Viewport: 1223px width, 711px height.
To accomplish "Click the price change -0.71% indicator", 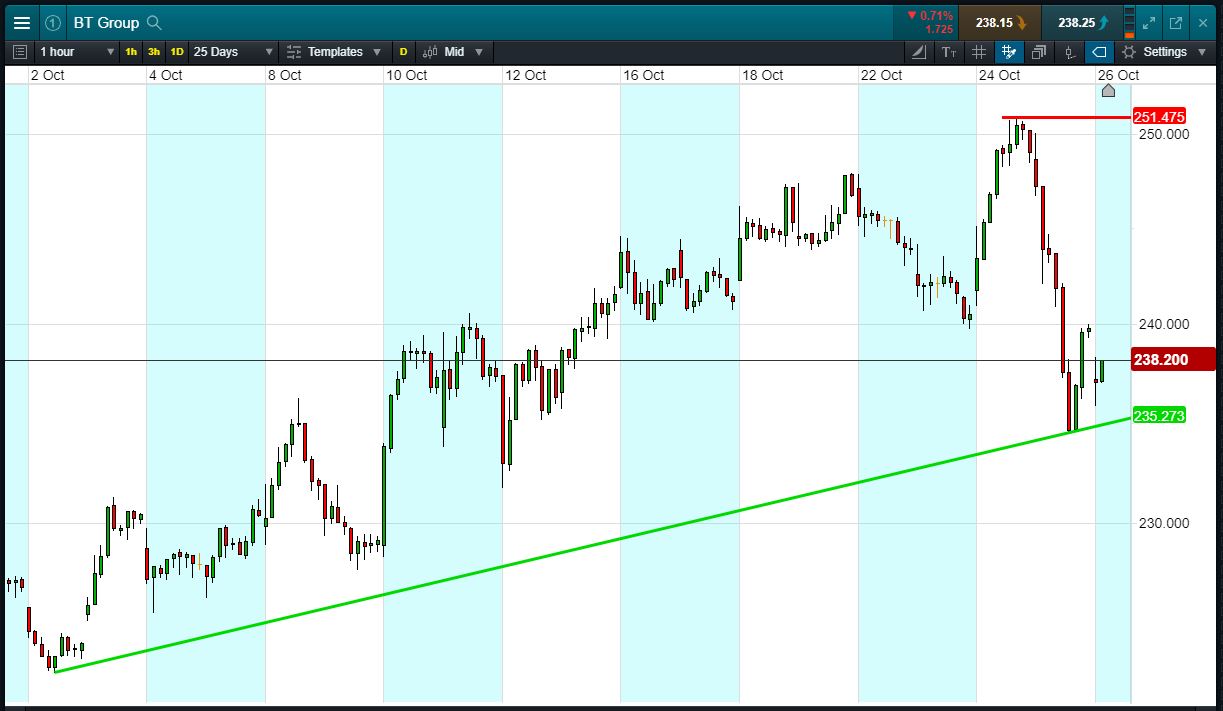I will pos(930,15).
